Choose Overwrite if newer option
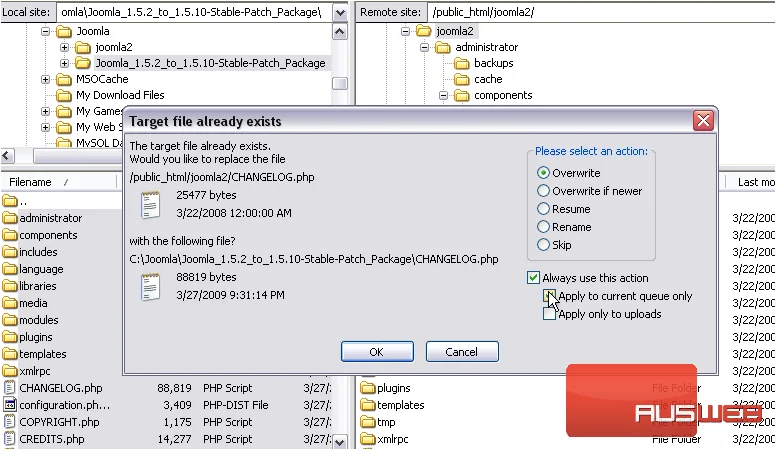This screenshot has height=450, width=776. click(x=543, y=191)
